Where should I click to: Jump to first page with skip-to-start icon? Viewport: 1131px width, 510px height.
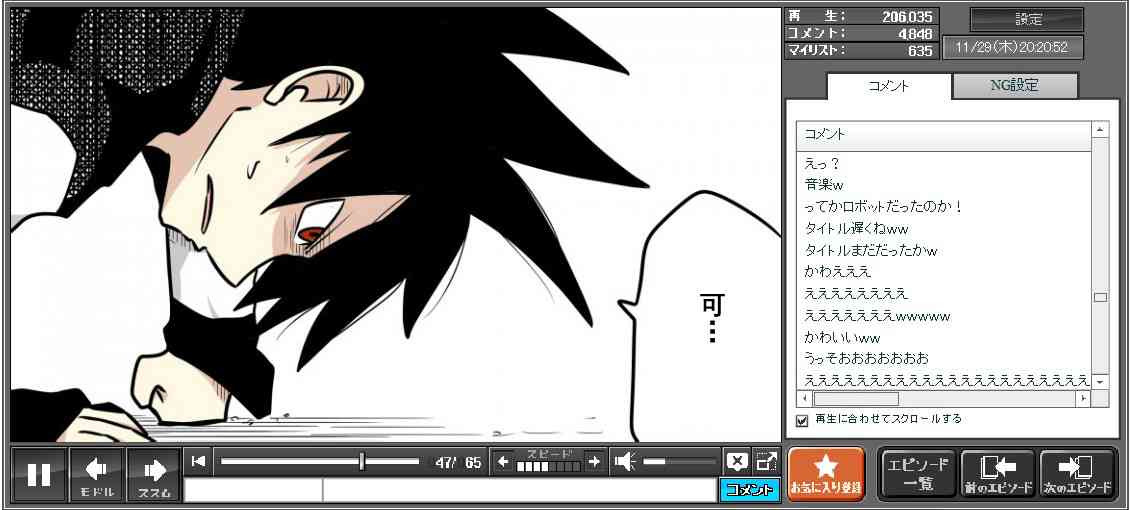pos(199,461)
